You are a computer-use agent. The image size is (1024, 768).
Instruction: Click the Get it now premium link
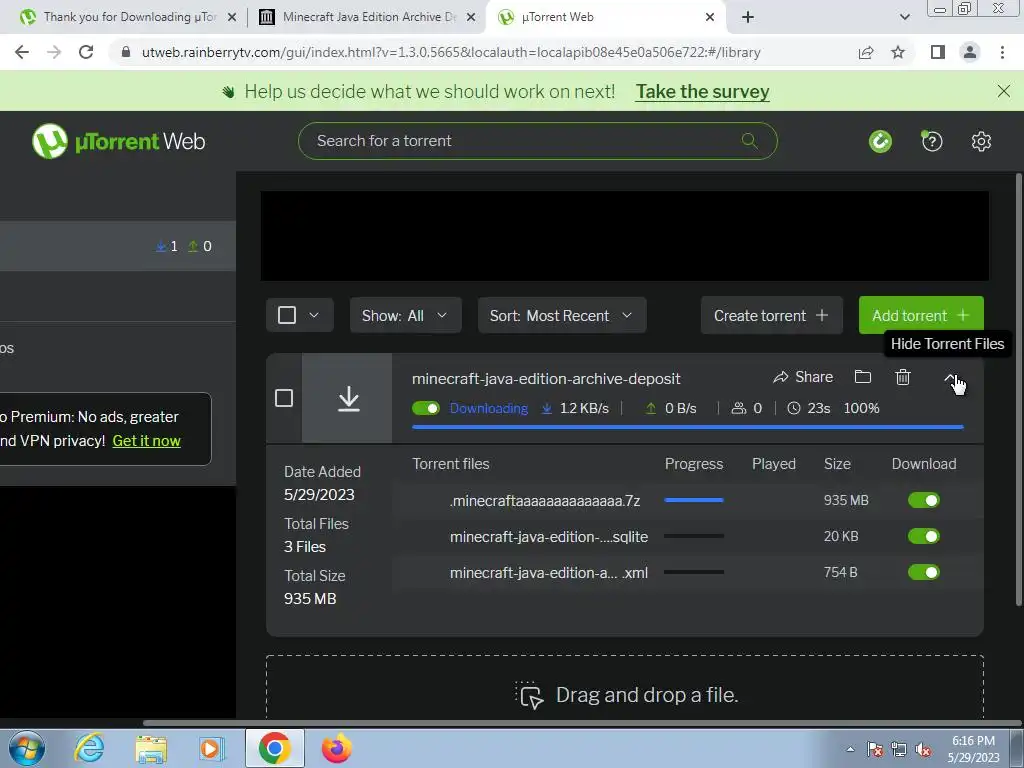[146, 441]
